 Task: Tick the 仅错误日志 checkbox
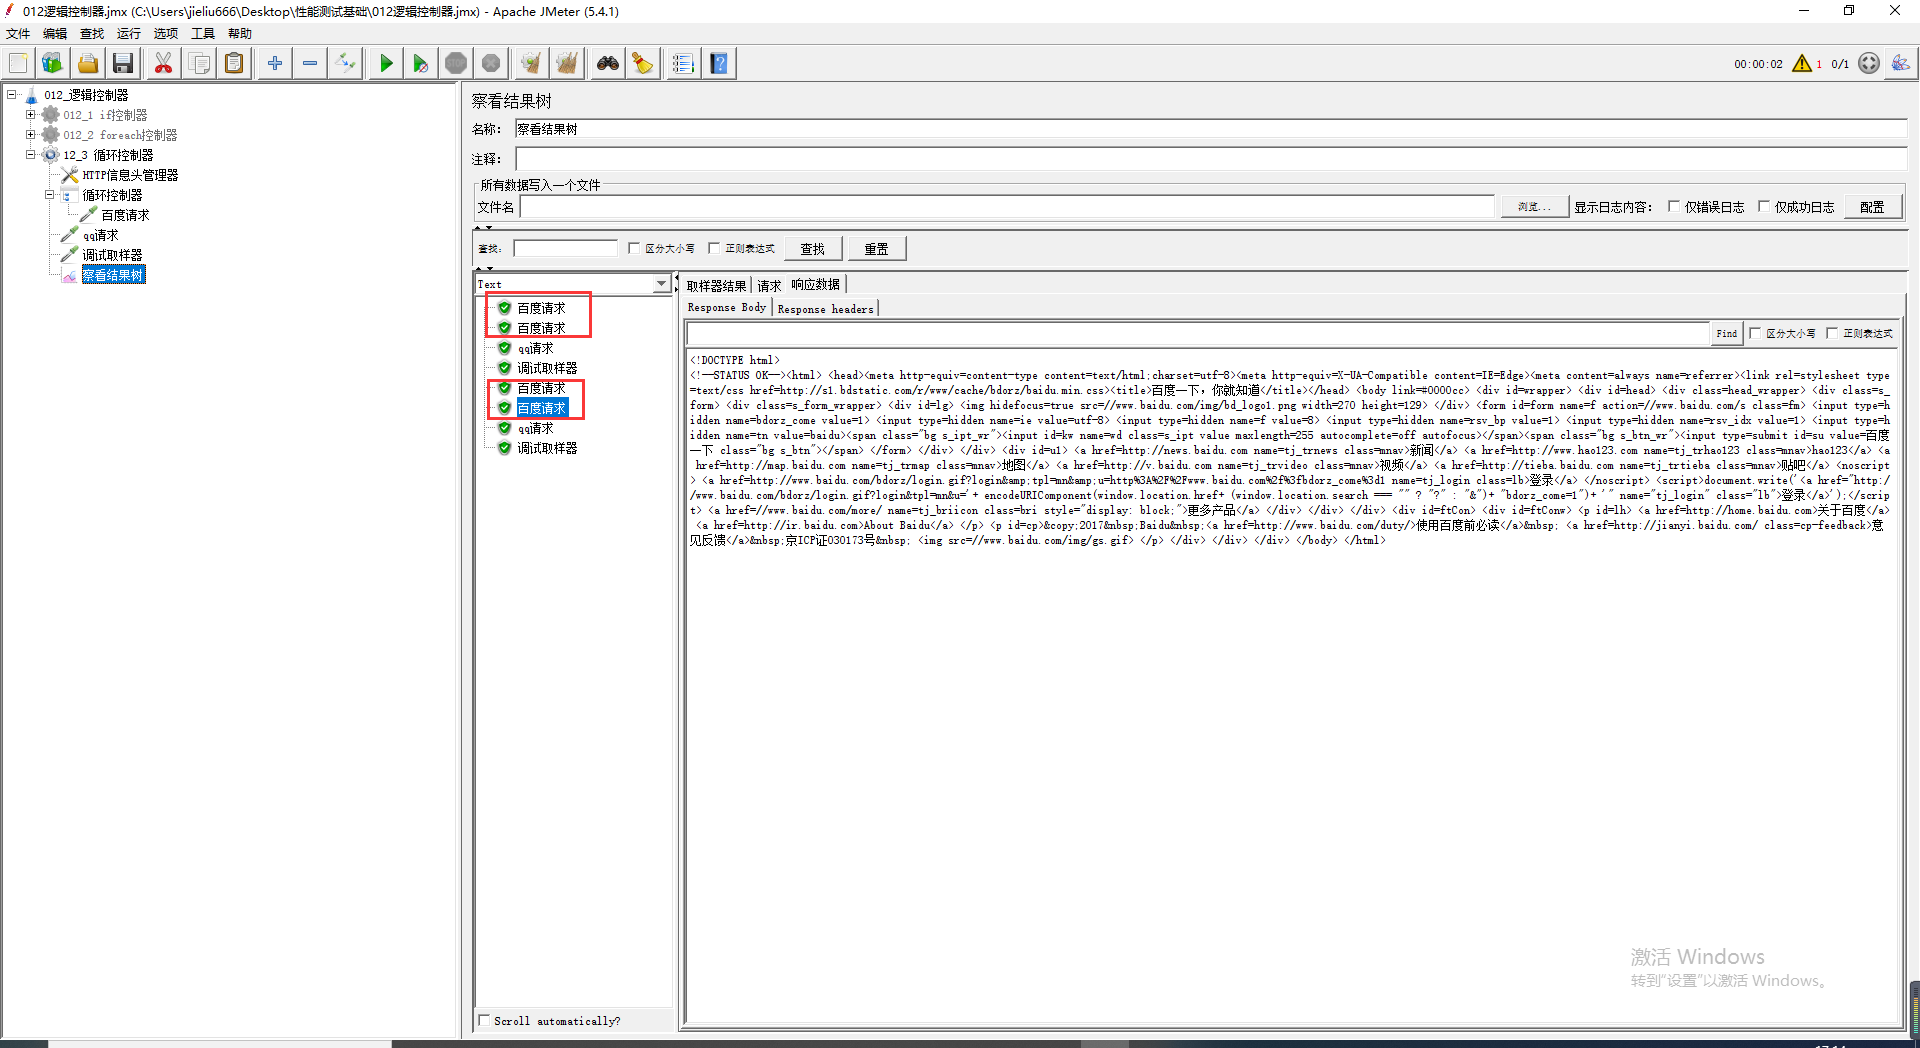tap(1673, 207)
